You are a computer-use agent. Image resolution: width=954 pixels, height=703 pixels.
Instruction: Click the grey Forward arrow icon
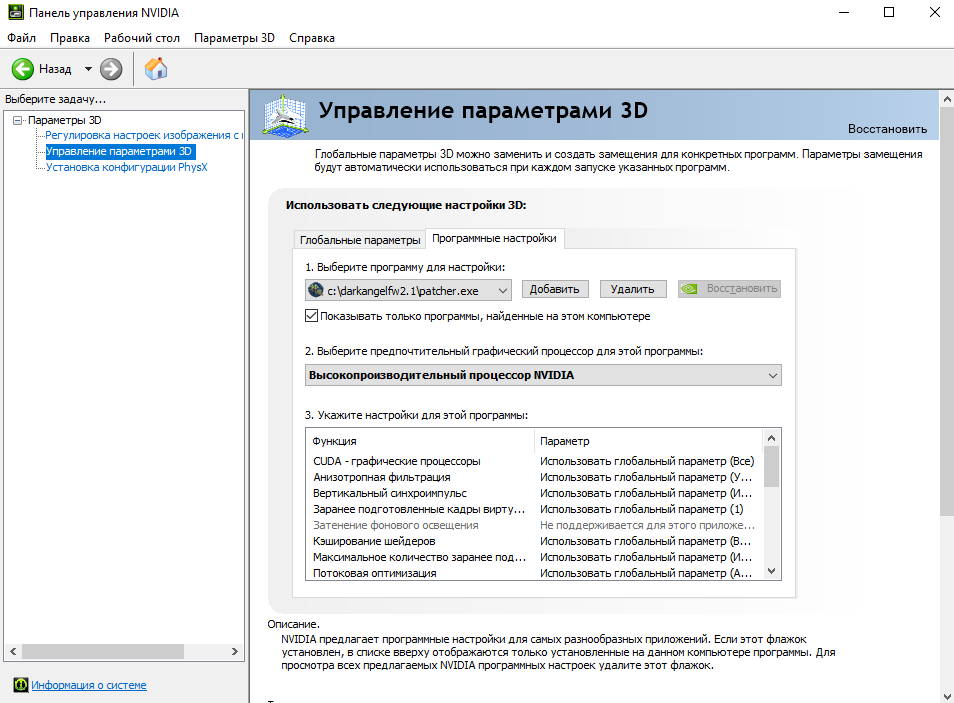pos(111,69)
